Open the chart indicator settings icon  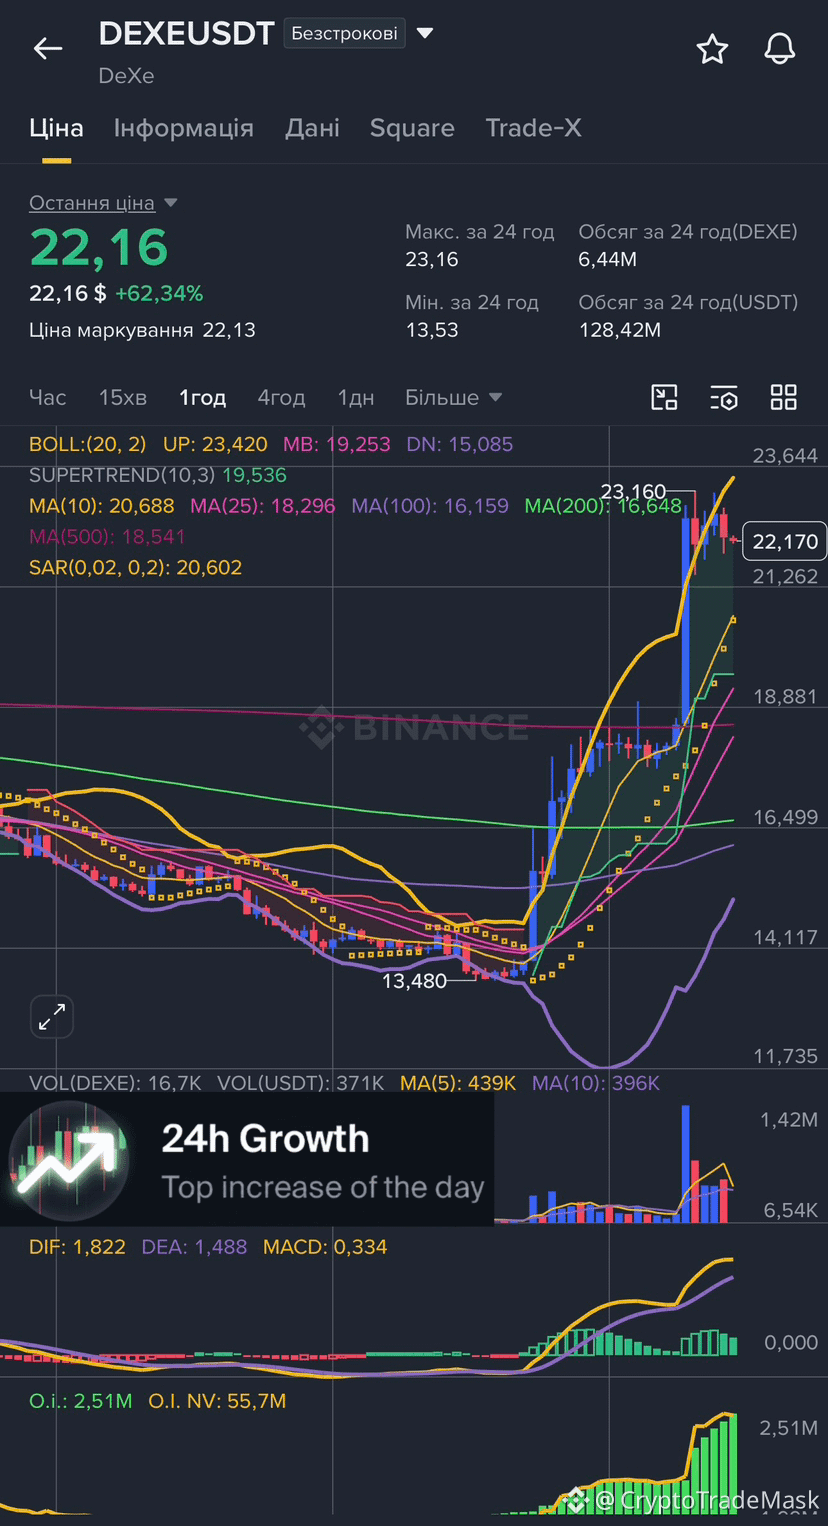tap(724, 397)
